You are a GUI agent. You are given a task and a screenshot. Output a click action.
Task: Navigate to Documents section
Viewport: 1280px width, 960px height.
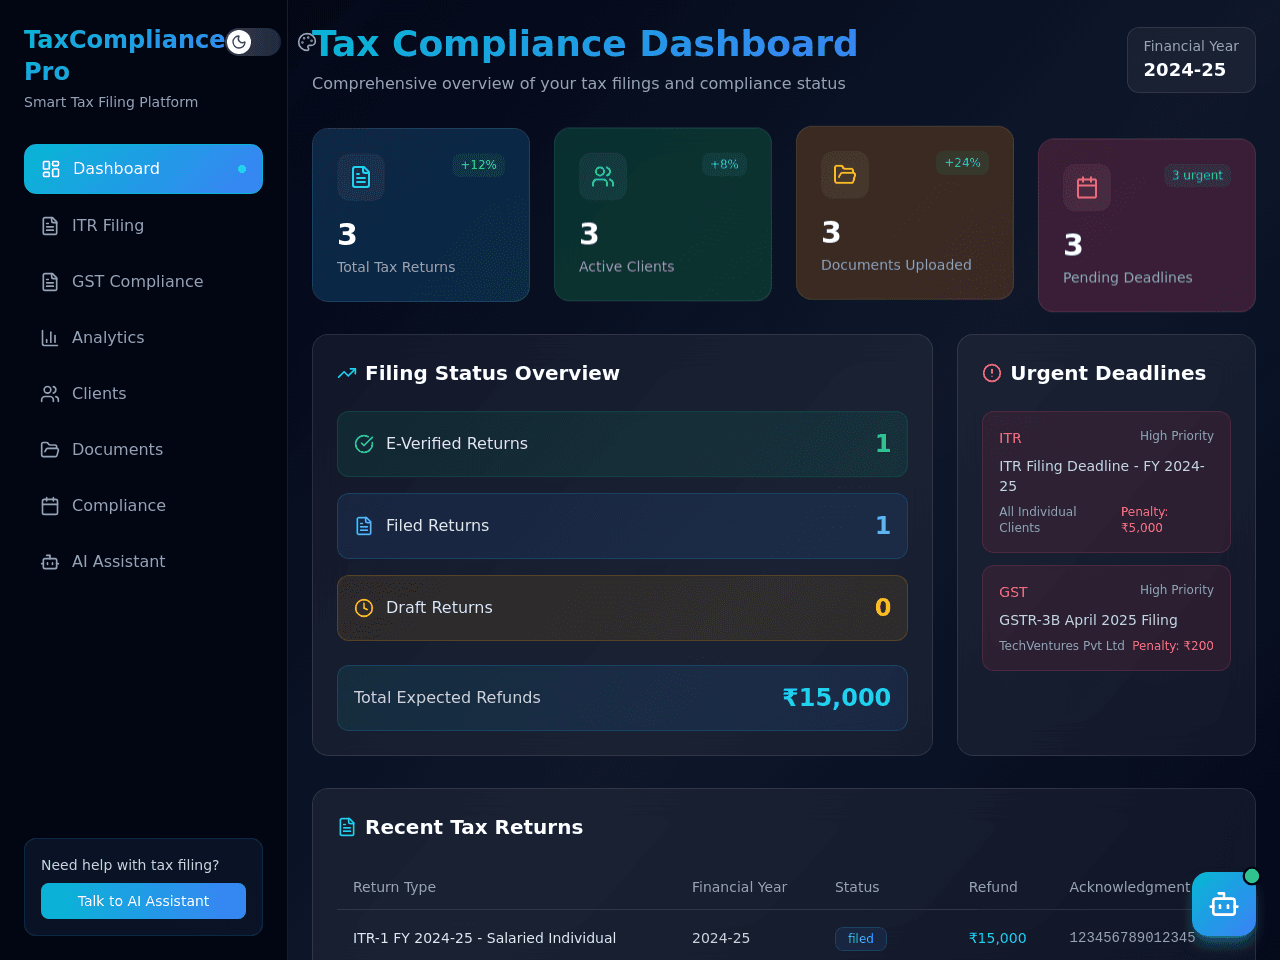click(x=143, y=450)
